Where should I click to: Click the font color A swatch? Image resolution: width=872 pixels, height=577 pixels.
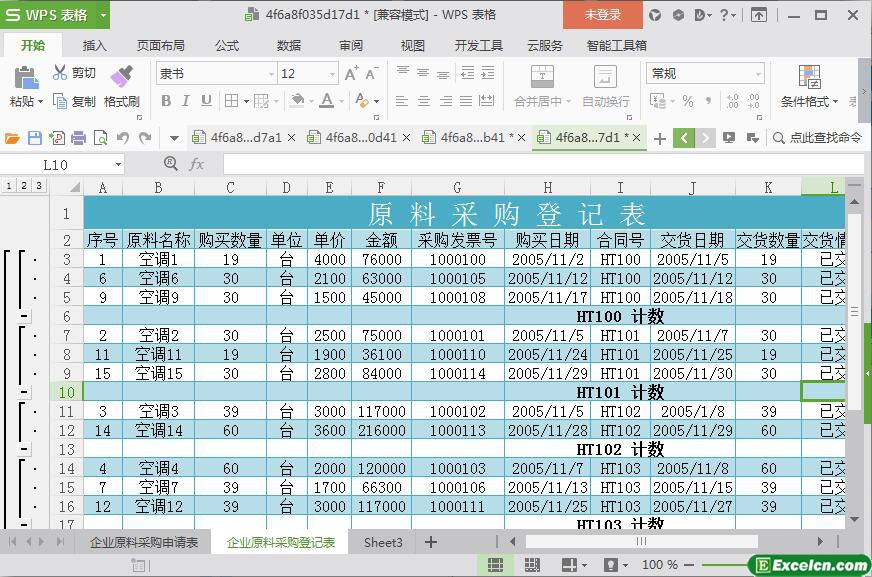[326, 101]
